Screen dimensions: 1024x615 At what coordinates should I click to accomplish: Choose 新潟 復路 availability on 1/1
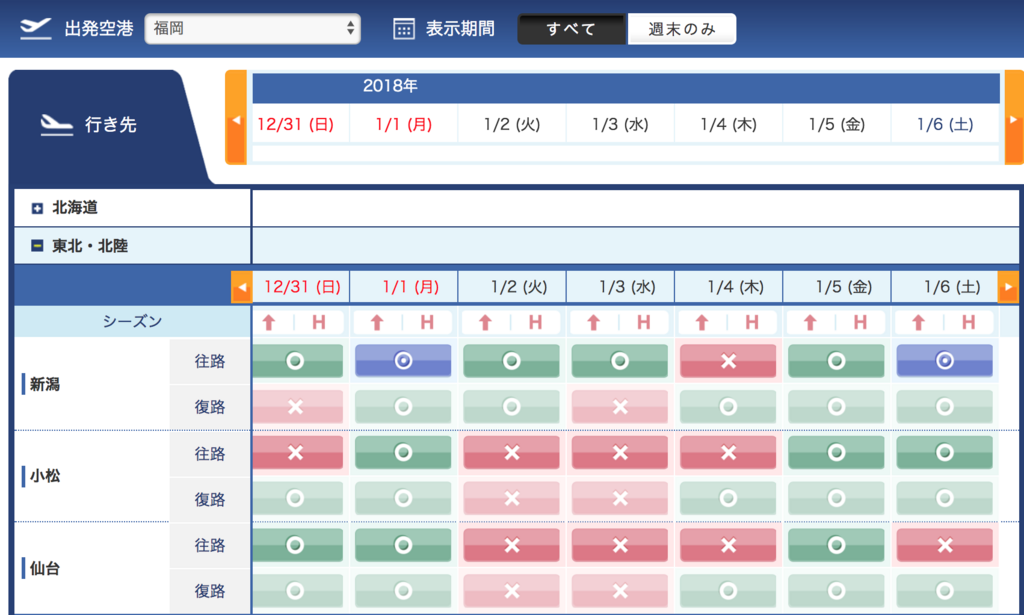tap(403, 407)
